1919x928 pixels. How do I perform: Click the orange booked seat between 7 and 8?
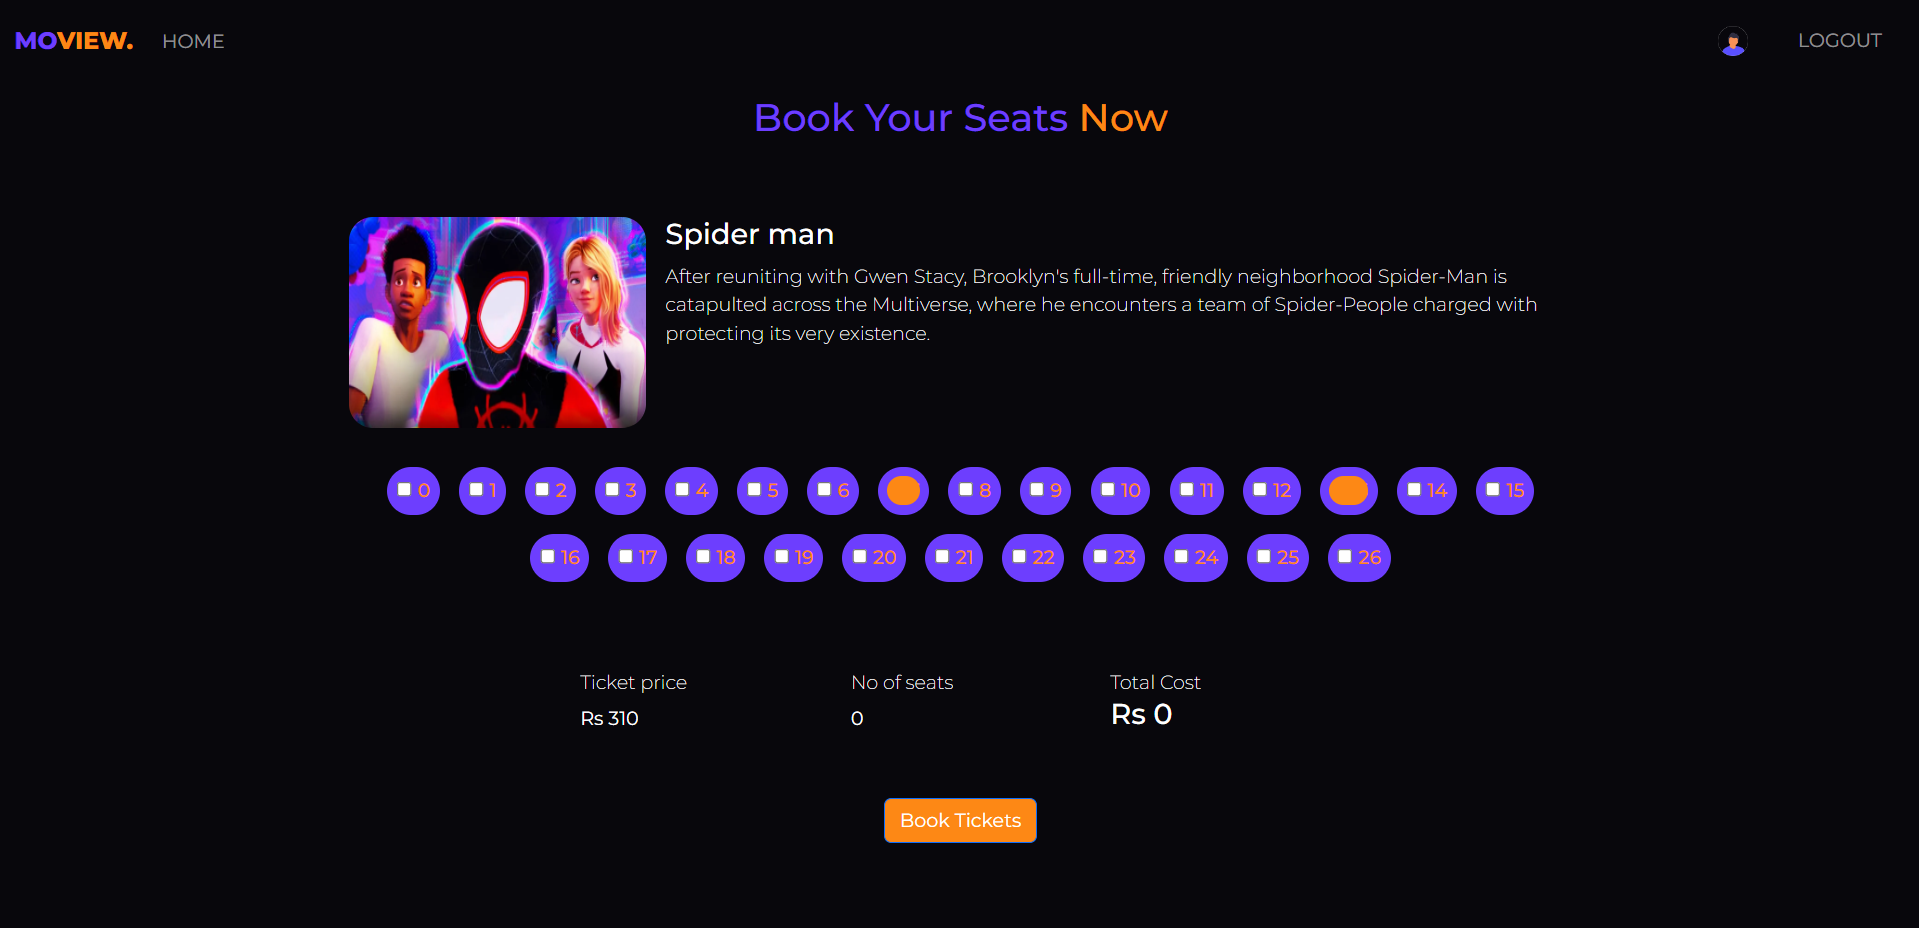point(903,490)
